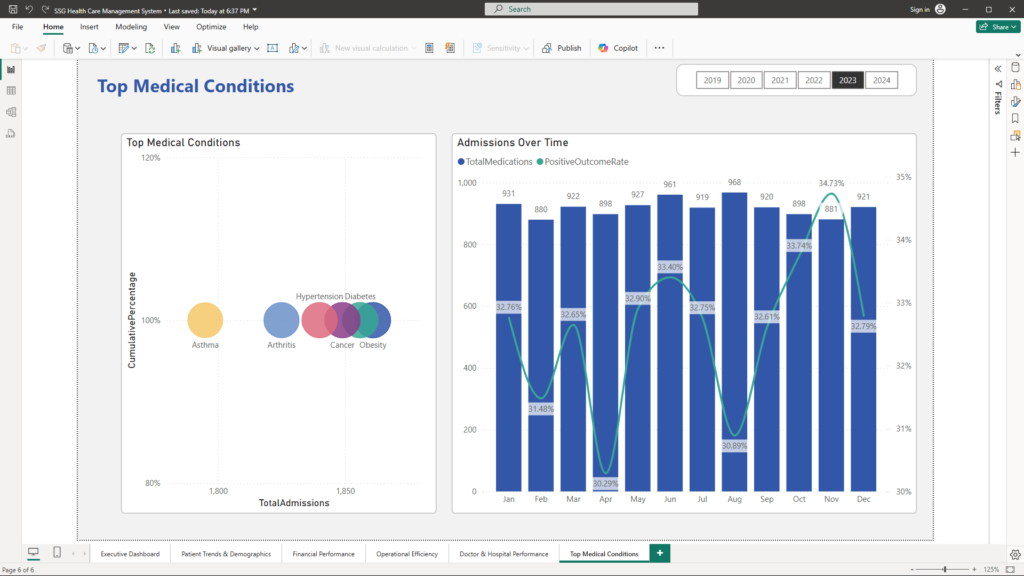This screenshot has width=1024, height=576.
Task: Click the zoom slider in status bar
Action: 947,569
